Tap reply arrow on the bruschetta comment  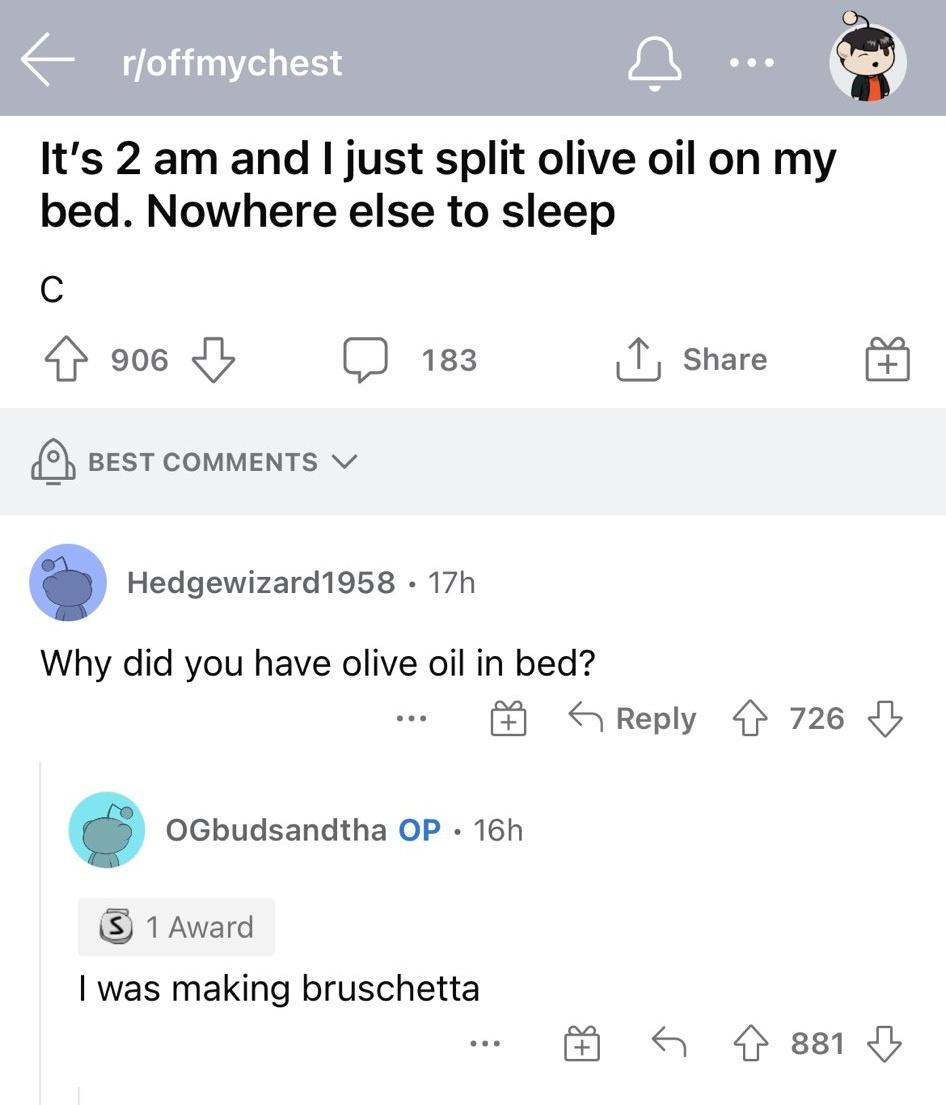click(667, 1044)
